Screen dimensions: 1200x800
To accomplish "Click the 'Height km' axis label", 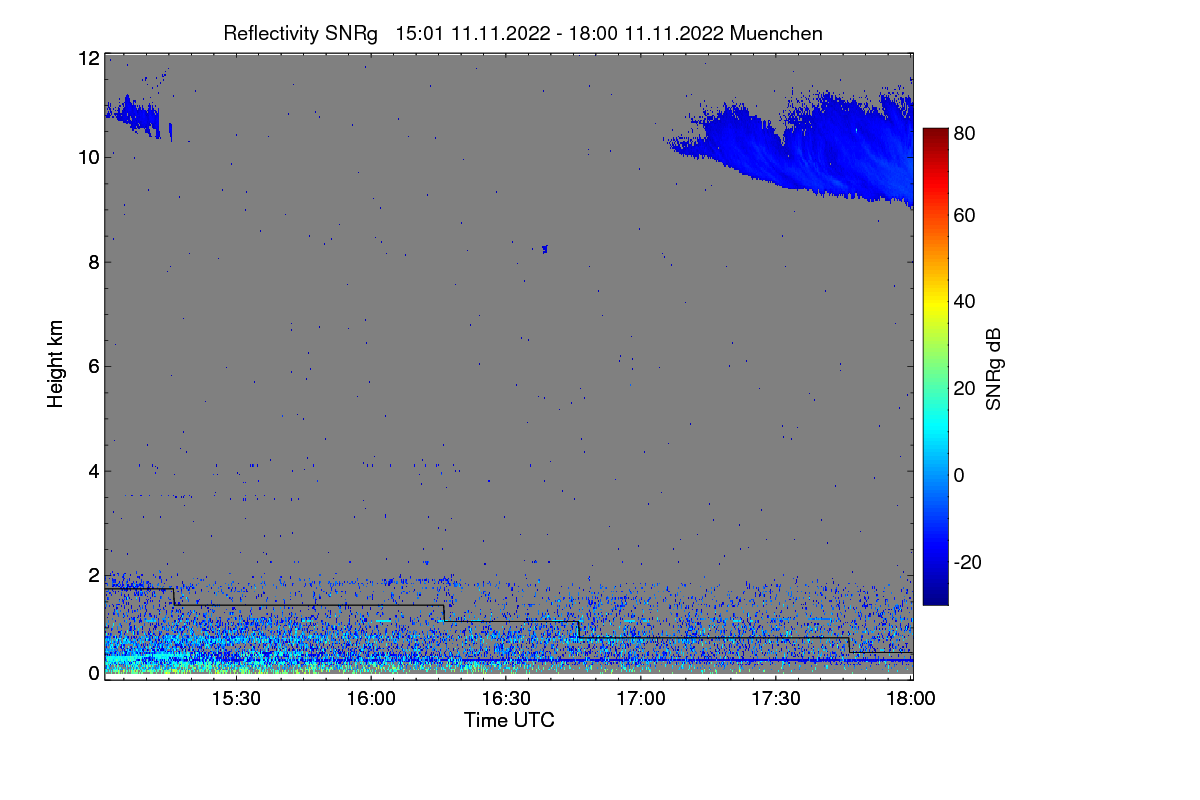I will coord(55,364).
